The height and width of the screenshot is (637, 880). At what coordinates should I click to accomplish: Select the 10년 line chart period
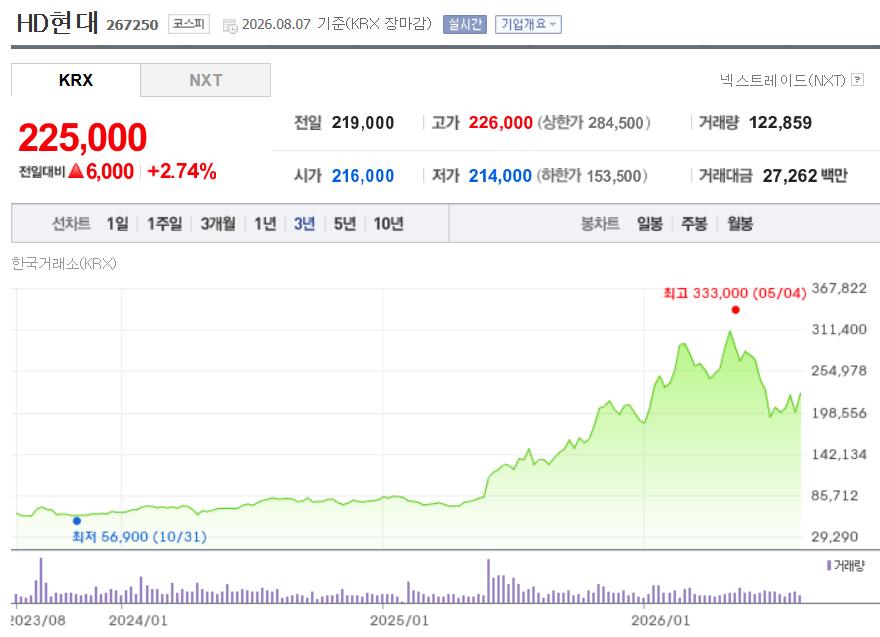(388, 223)
